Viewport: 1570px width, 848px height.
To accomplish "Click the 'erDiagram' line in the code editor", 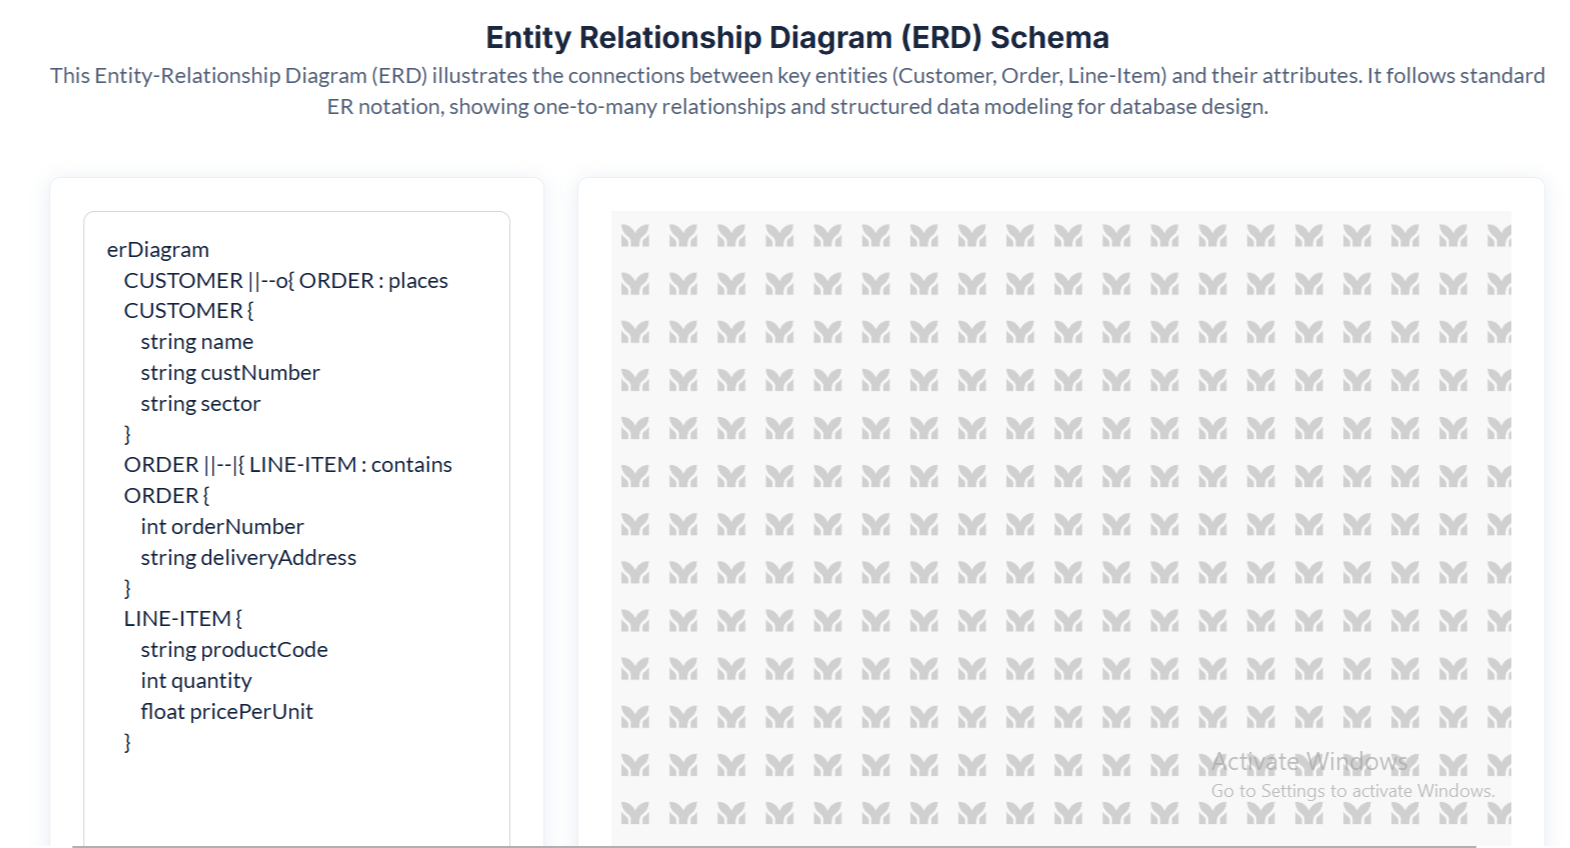I will (x=158, y=250).
